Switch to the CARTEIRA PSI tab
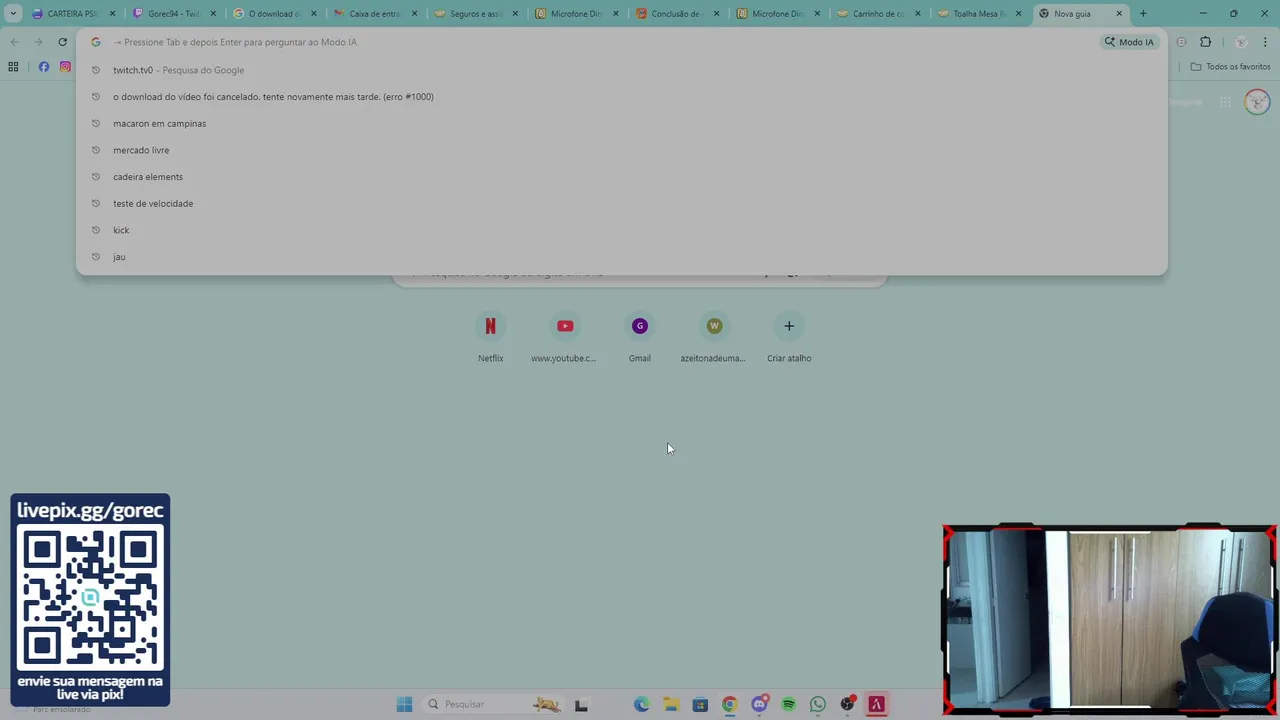Screen dimensions: 1280x720 coord(73,14)
